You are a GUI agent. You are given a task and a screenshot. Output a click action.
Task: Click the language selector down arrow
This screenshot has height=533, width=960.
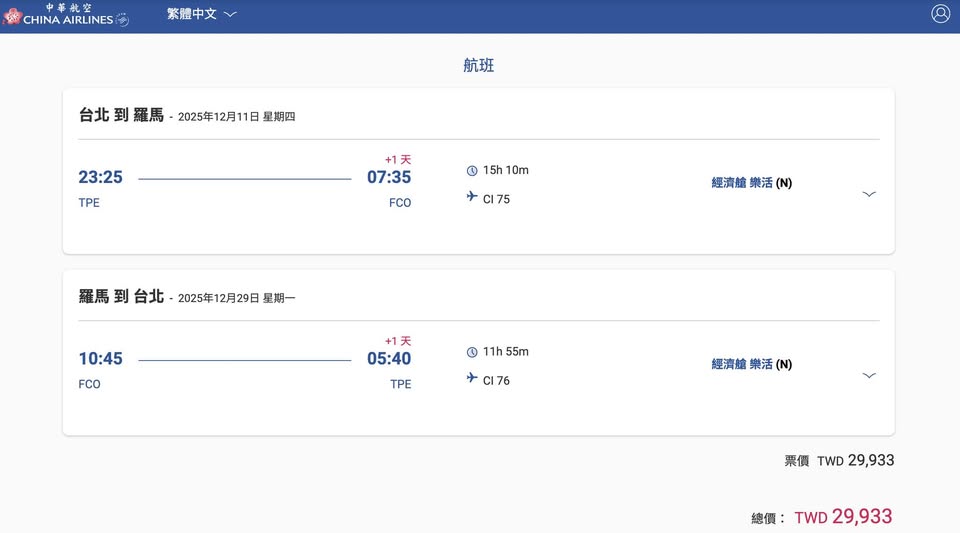pos(230,14)
